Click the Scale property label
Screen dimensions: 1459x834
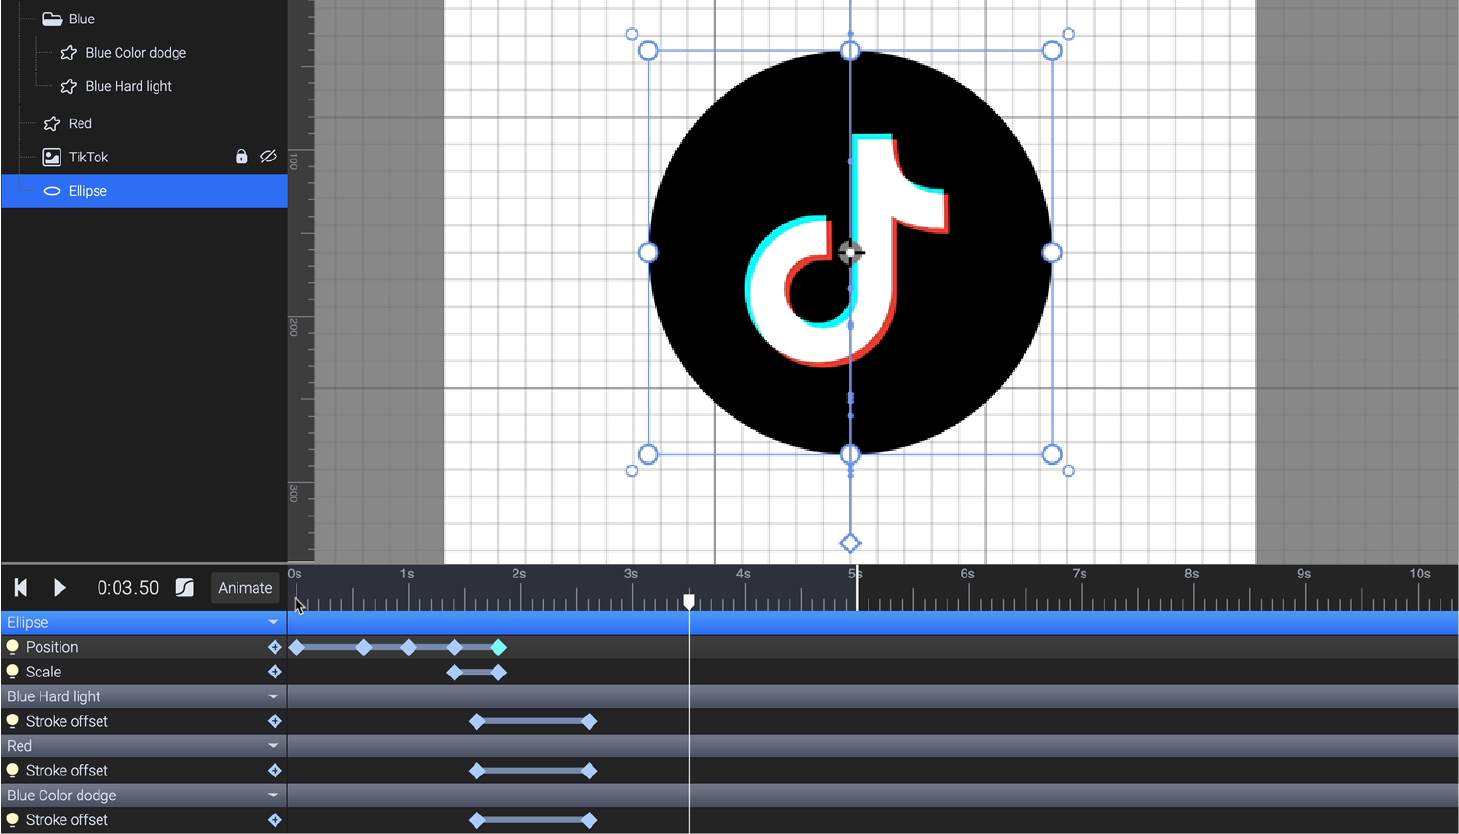[x=44, y=672]
